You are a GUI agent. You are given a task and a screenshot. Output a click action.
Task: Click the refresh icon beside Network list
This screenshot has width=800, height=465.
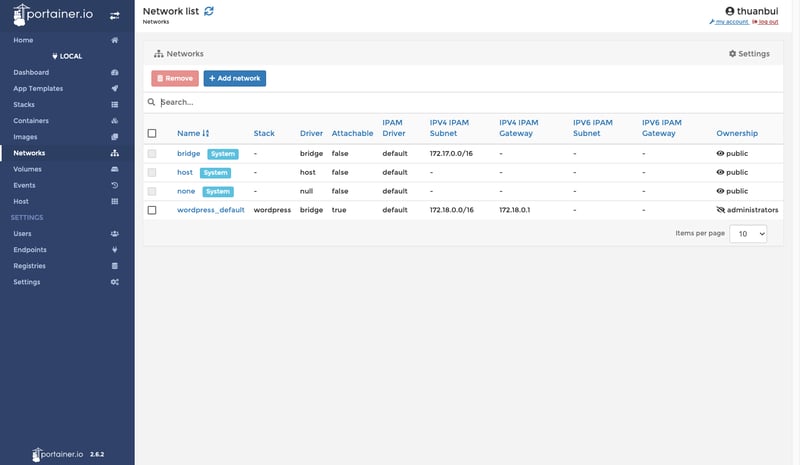209,10
